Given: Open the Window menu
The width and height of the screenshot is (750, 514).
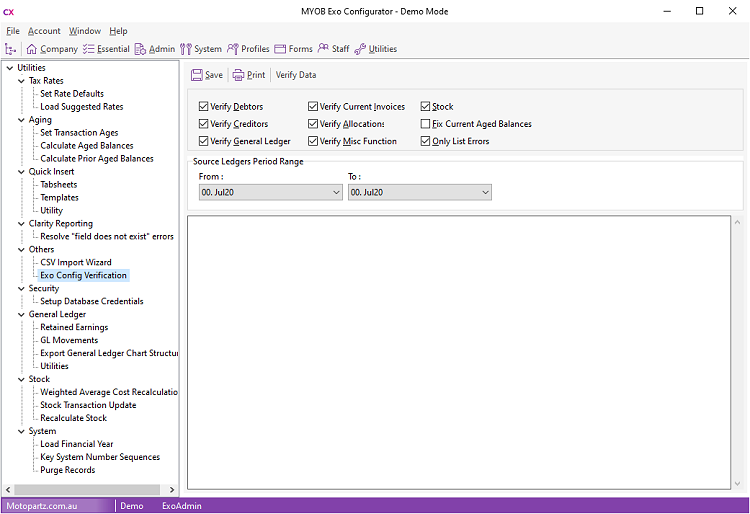Looking at the screenshot, I should 85,31.
